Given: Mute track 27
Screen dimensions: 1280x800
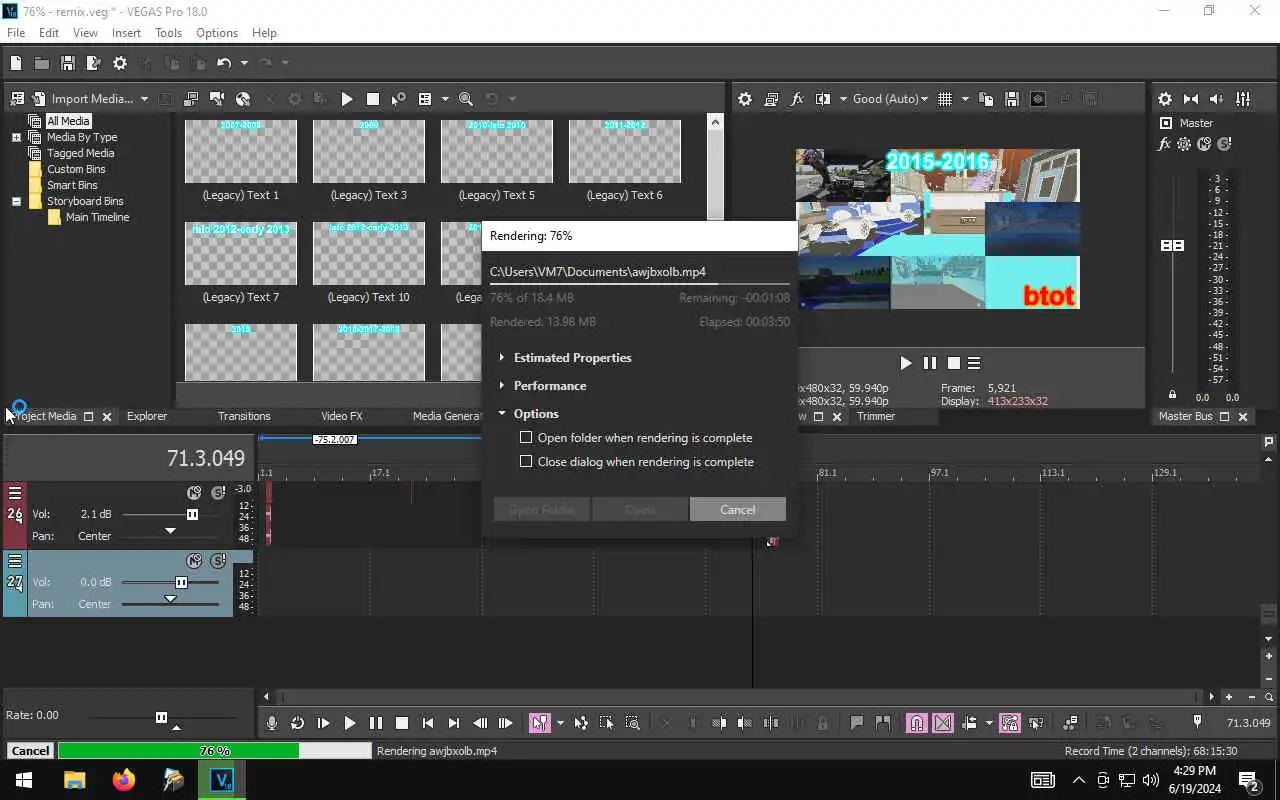Looking at the screenshot, I should click(x=195, y=560).
